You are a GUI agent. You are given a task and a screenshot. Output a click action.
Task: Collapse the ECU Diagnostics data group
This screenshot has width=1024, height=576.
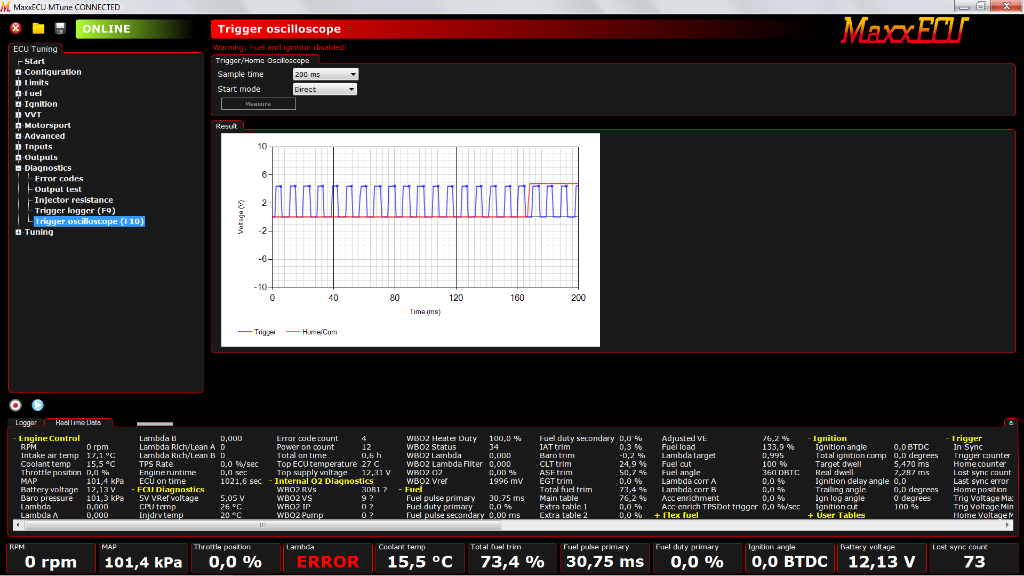pyautogui.click(x=133, y=490)
